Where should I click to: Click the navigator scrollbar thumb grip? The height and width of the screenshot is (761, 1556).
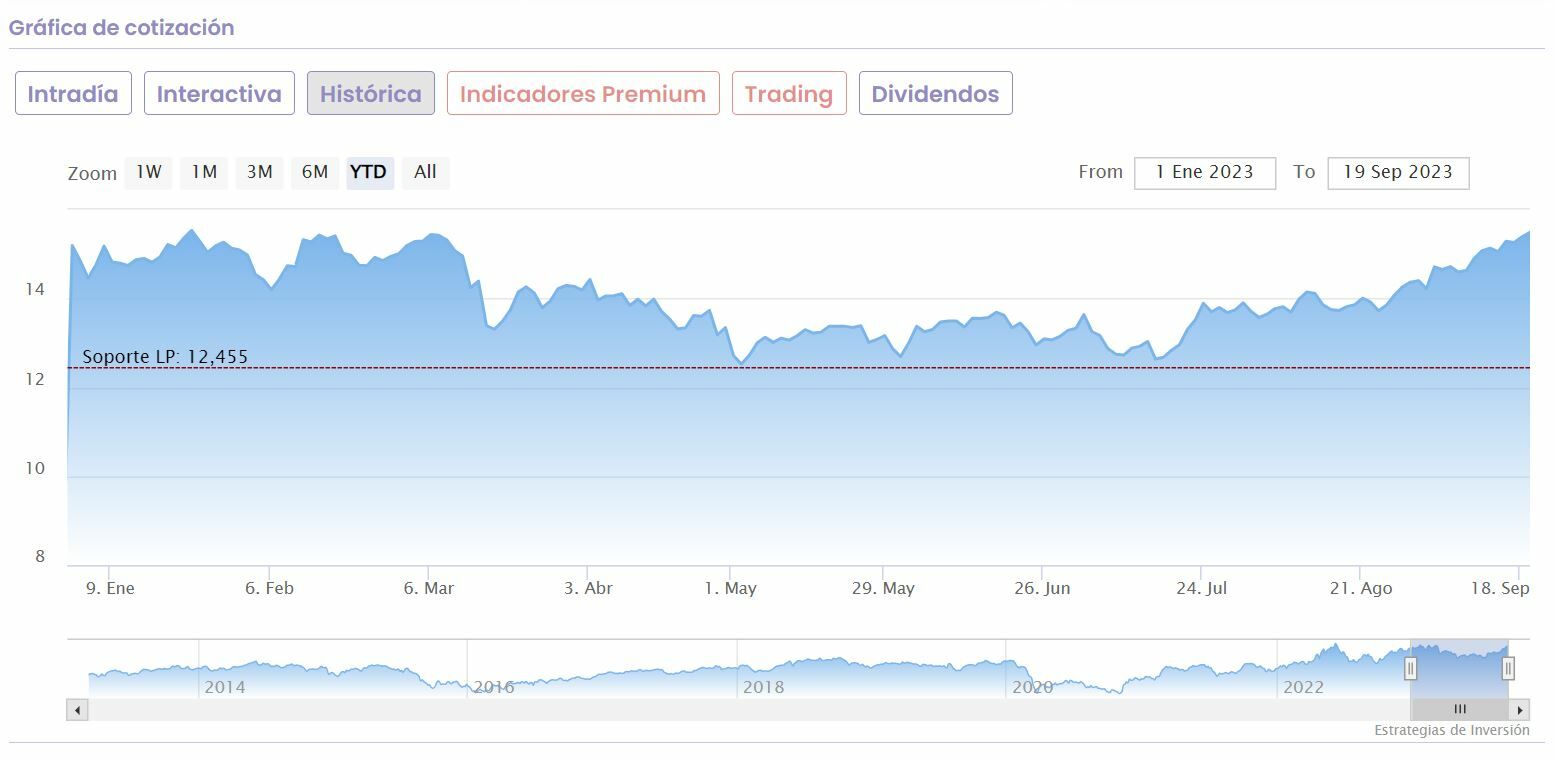(1460, 710)
